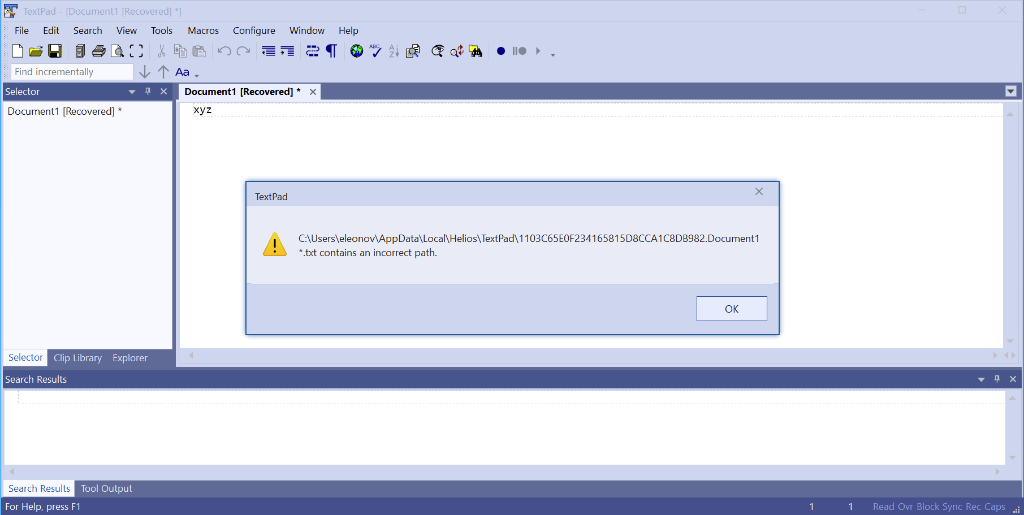The height and width of the screenshot is (515, 1024).
Task: Toggle full screen view icon
Action: [x=136, y=51]
